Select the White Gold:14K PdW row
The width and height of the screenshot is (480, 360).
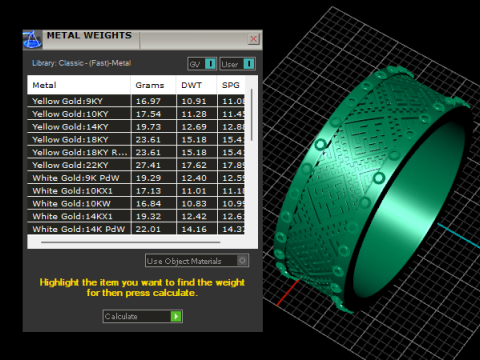[136, 229]
